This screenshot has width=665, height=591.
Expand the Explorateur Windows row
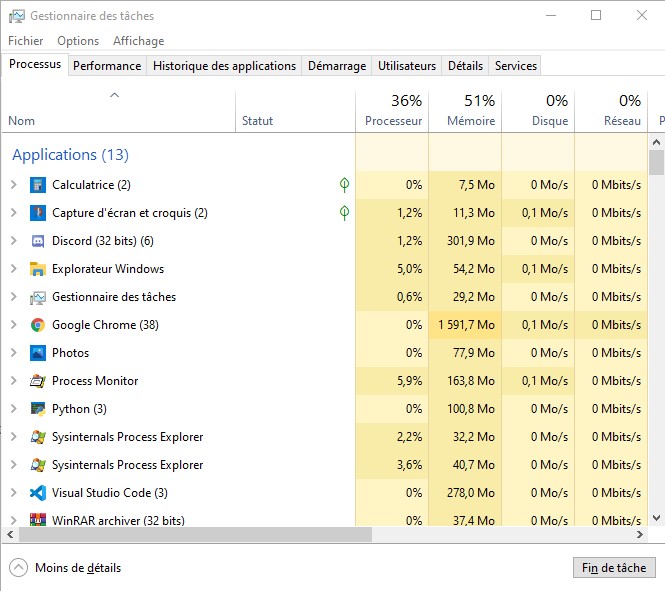click(14, 268)
